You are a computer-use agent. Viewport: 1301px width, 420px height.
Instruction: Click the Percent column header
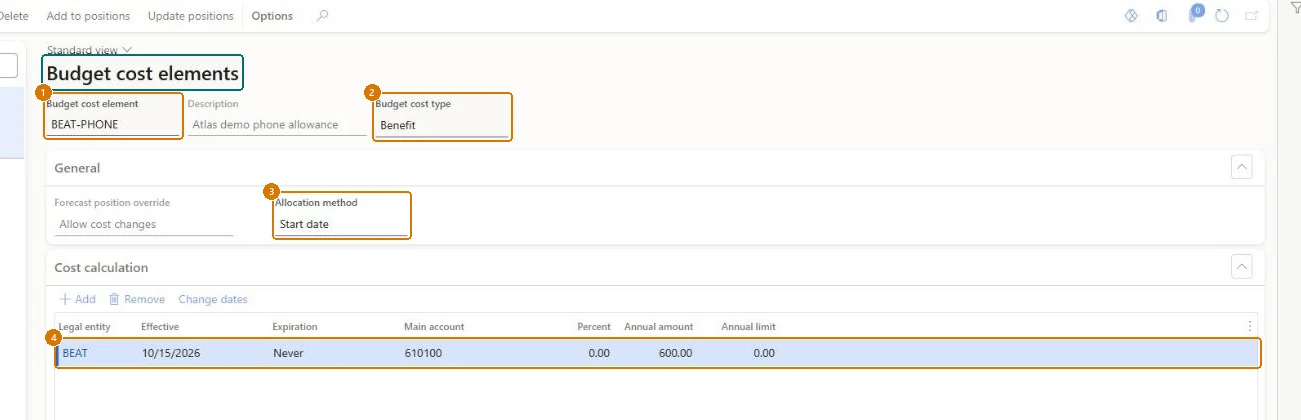tap(594, 327)
